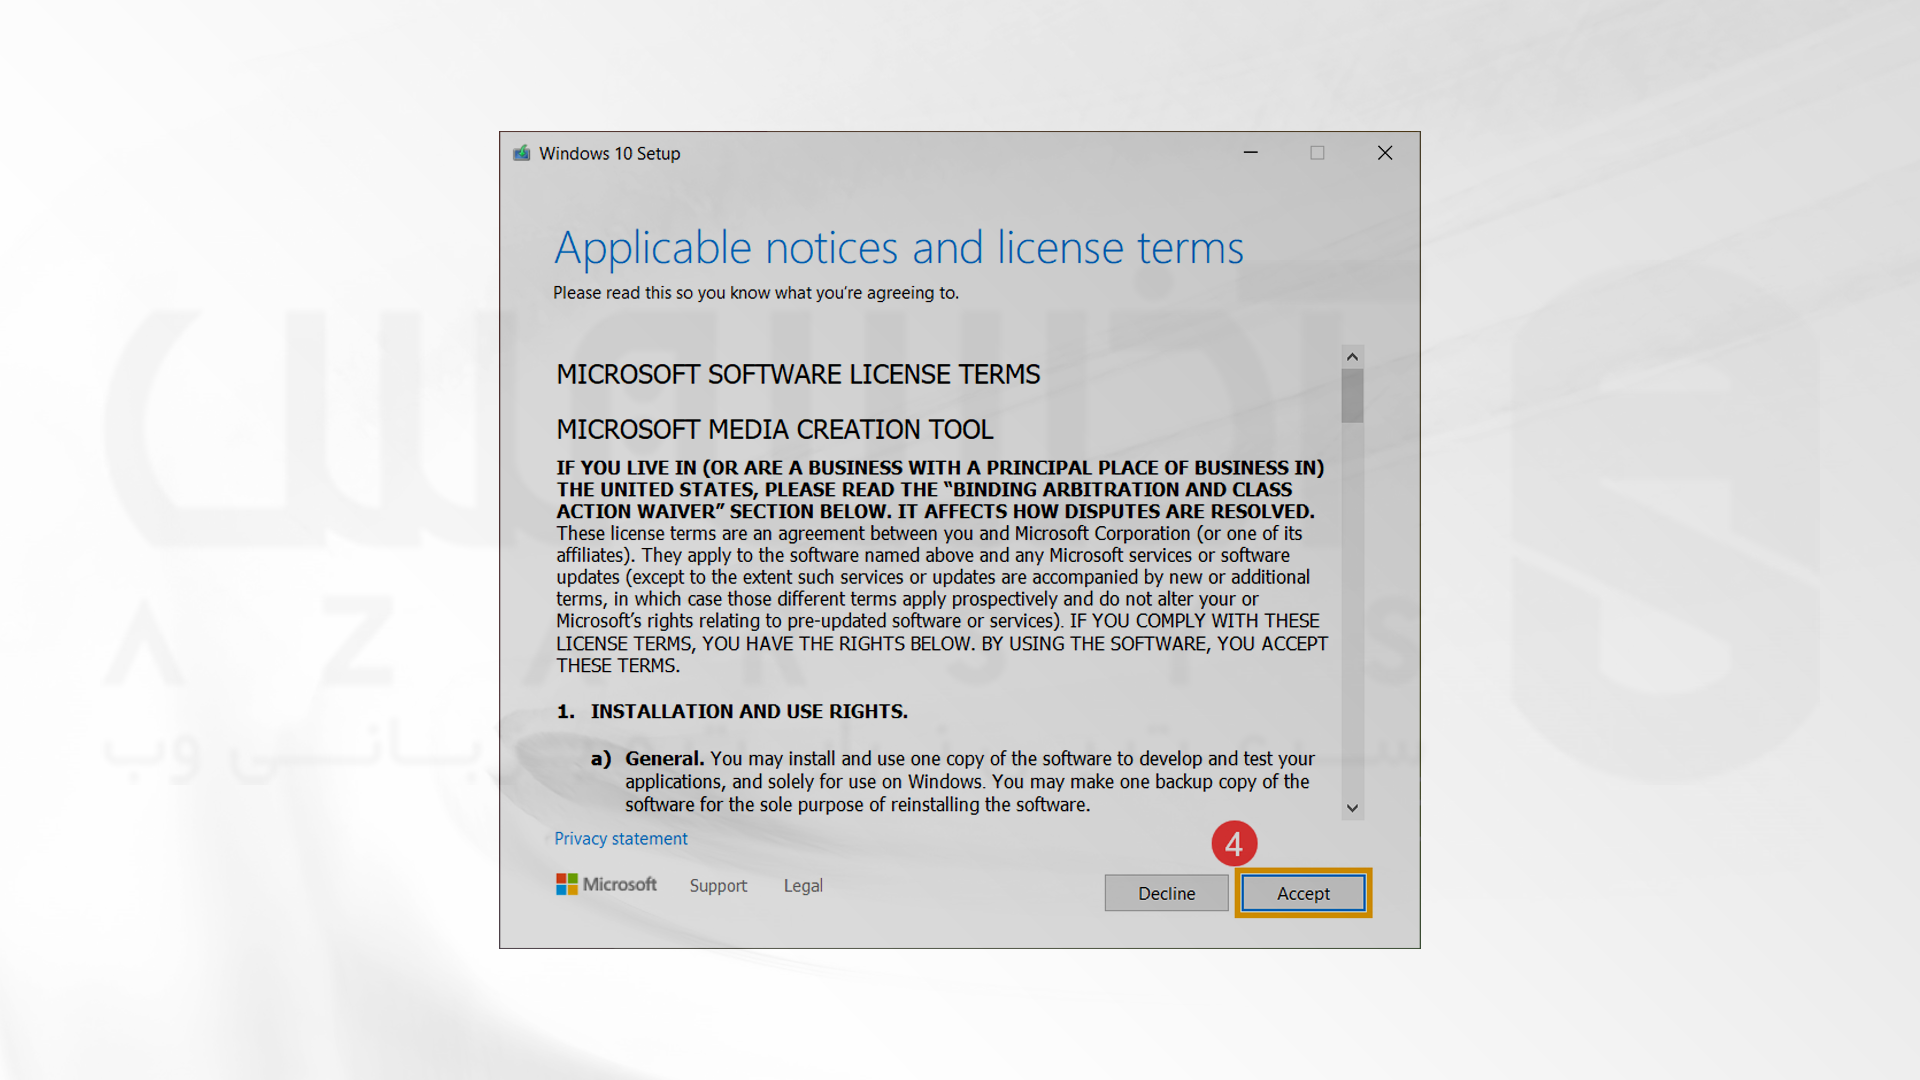The width and height of the screenshot is (1920, 1080).
Task: Click the Microsoft logo in the footer
Action: pos(606,884)
